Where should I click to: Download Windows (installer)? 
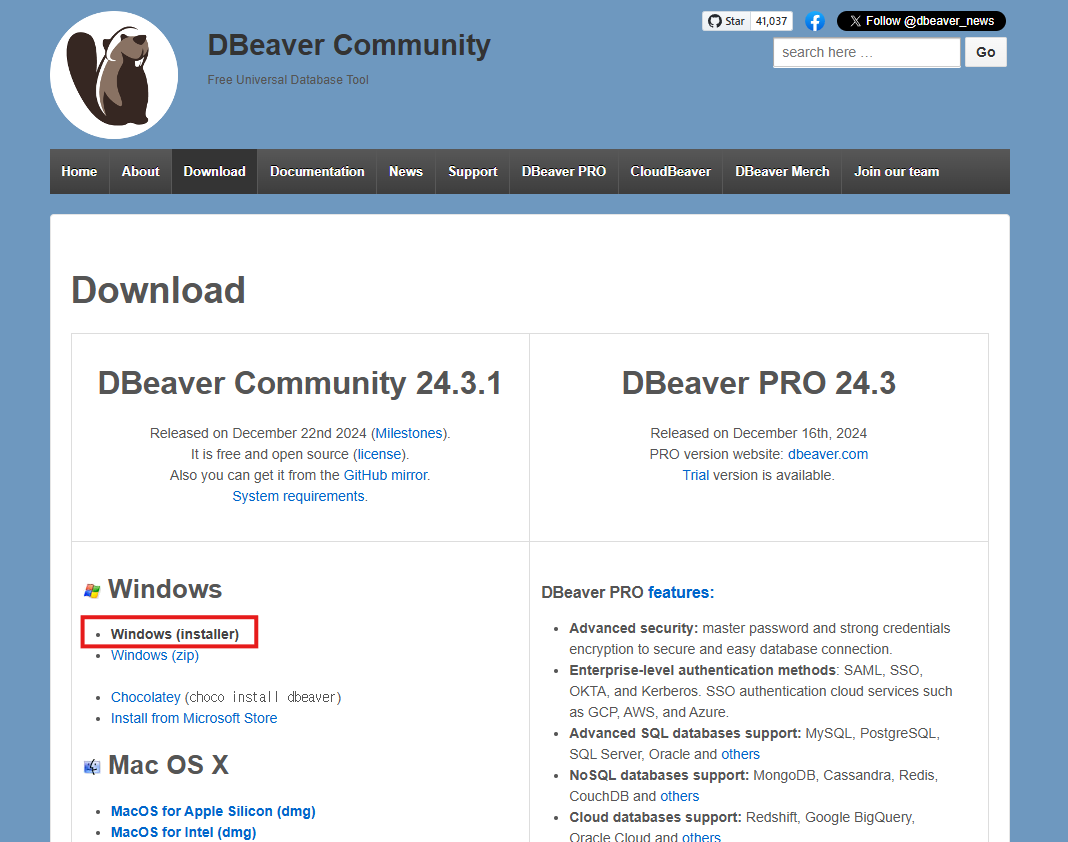coord(175,634)
